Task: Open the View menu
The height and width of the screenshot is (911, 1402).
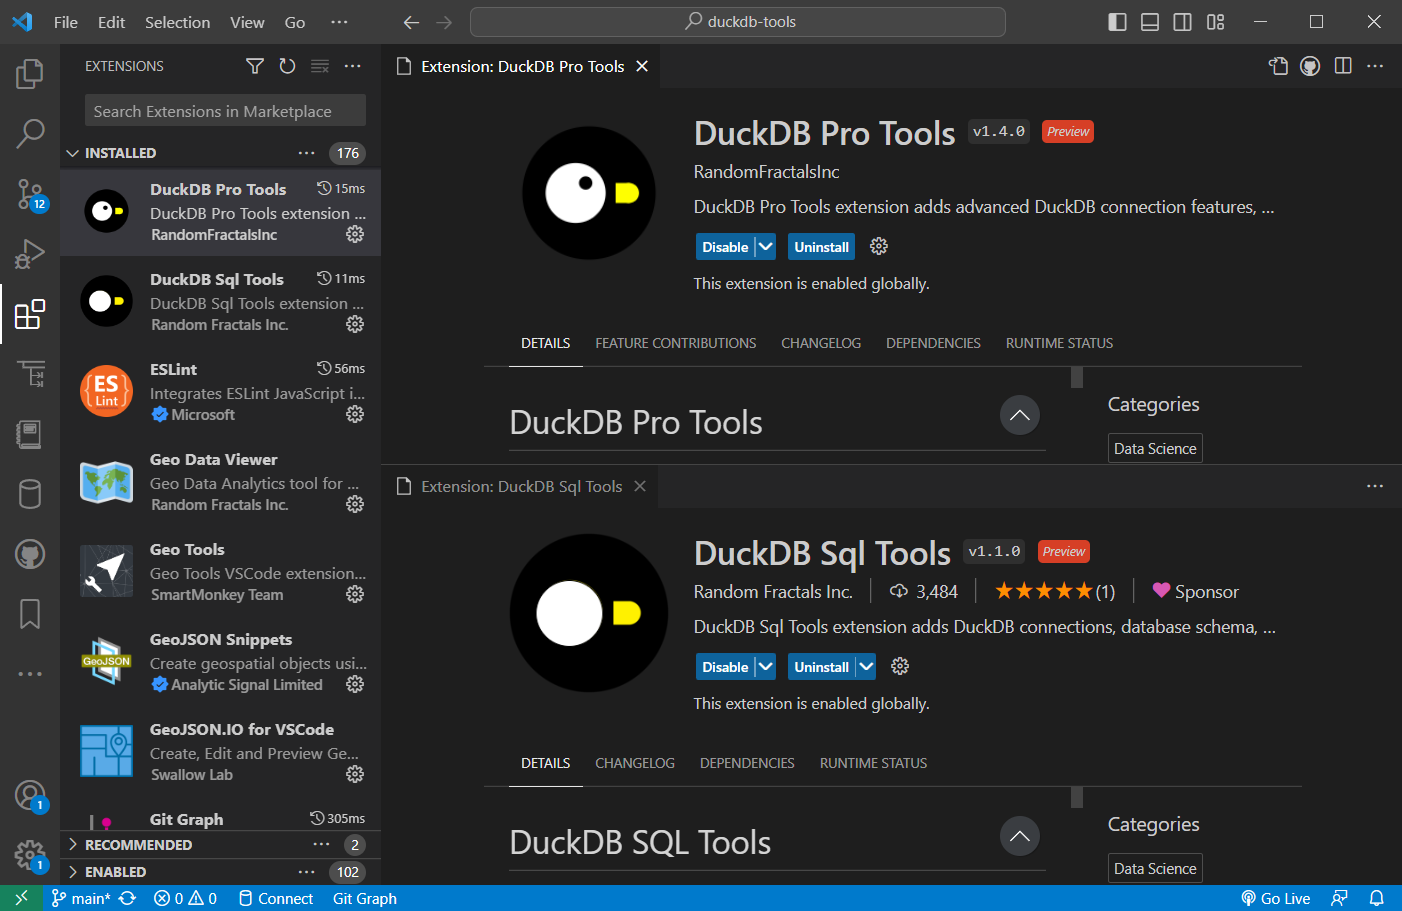Action: tap(247, 22)
